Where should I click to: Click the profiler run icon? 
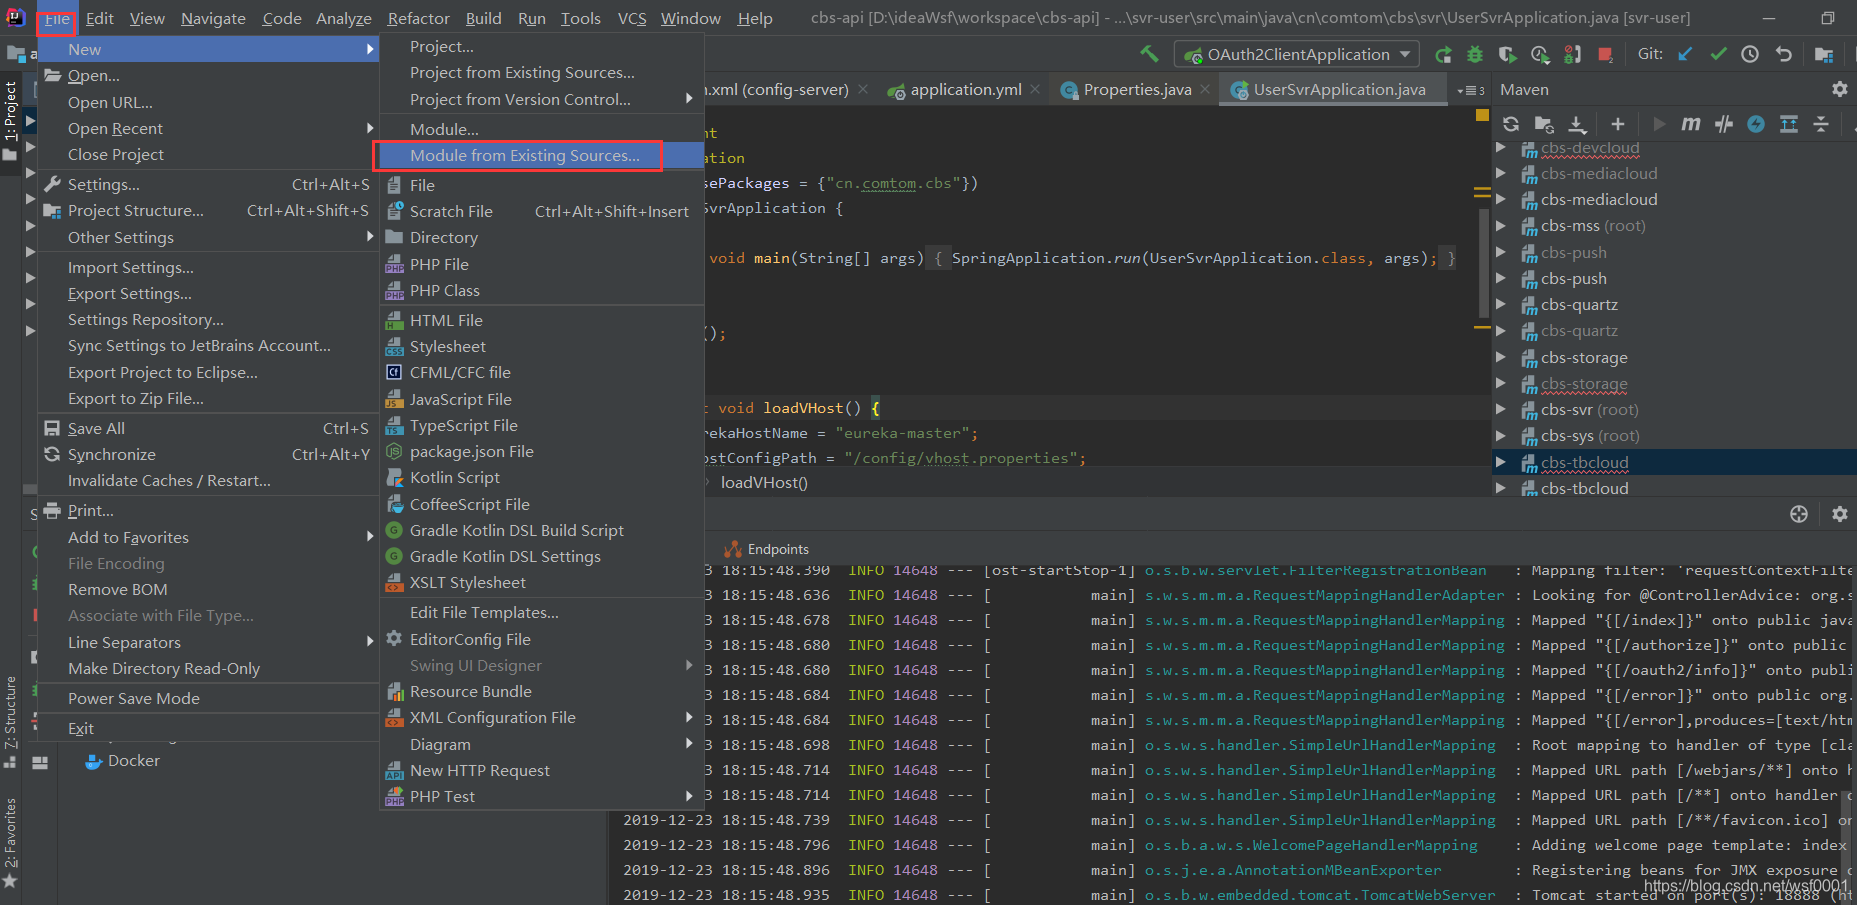coord(1540,55)
